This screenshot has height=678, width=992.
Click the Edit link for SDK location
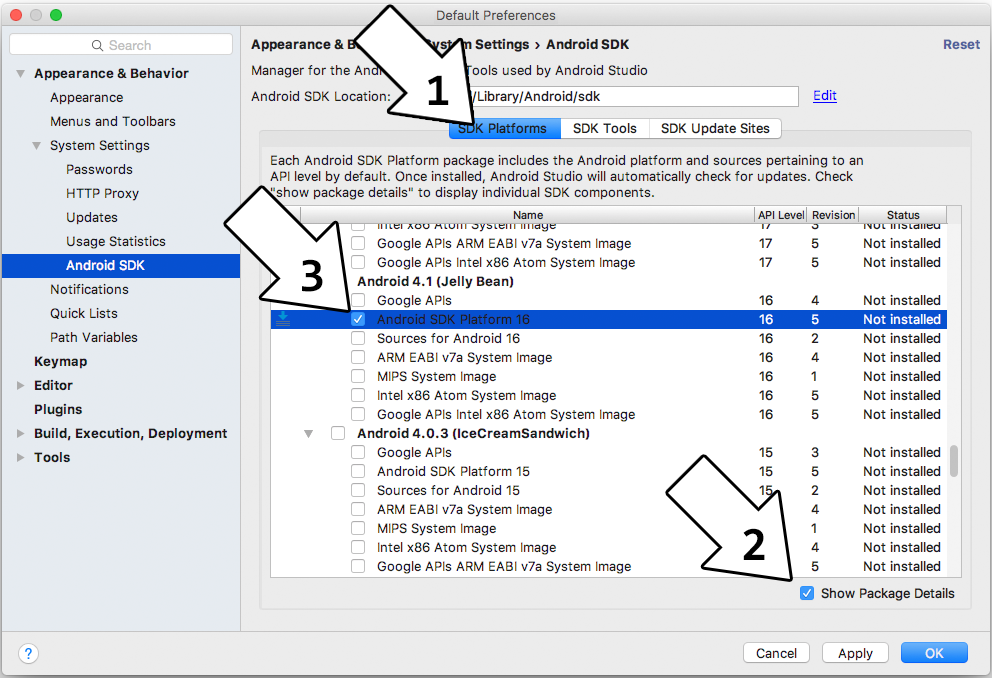coord(825,96)
